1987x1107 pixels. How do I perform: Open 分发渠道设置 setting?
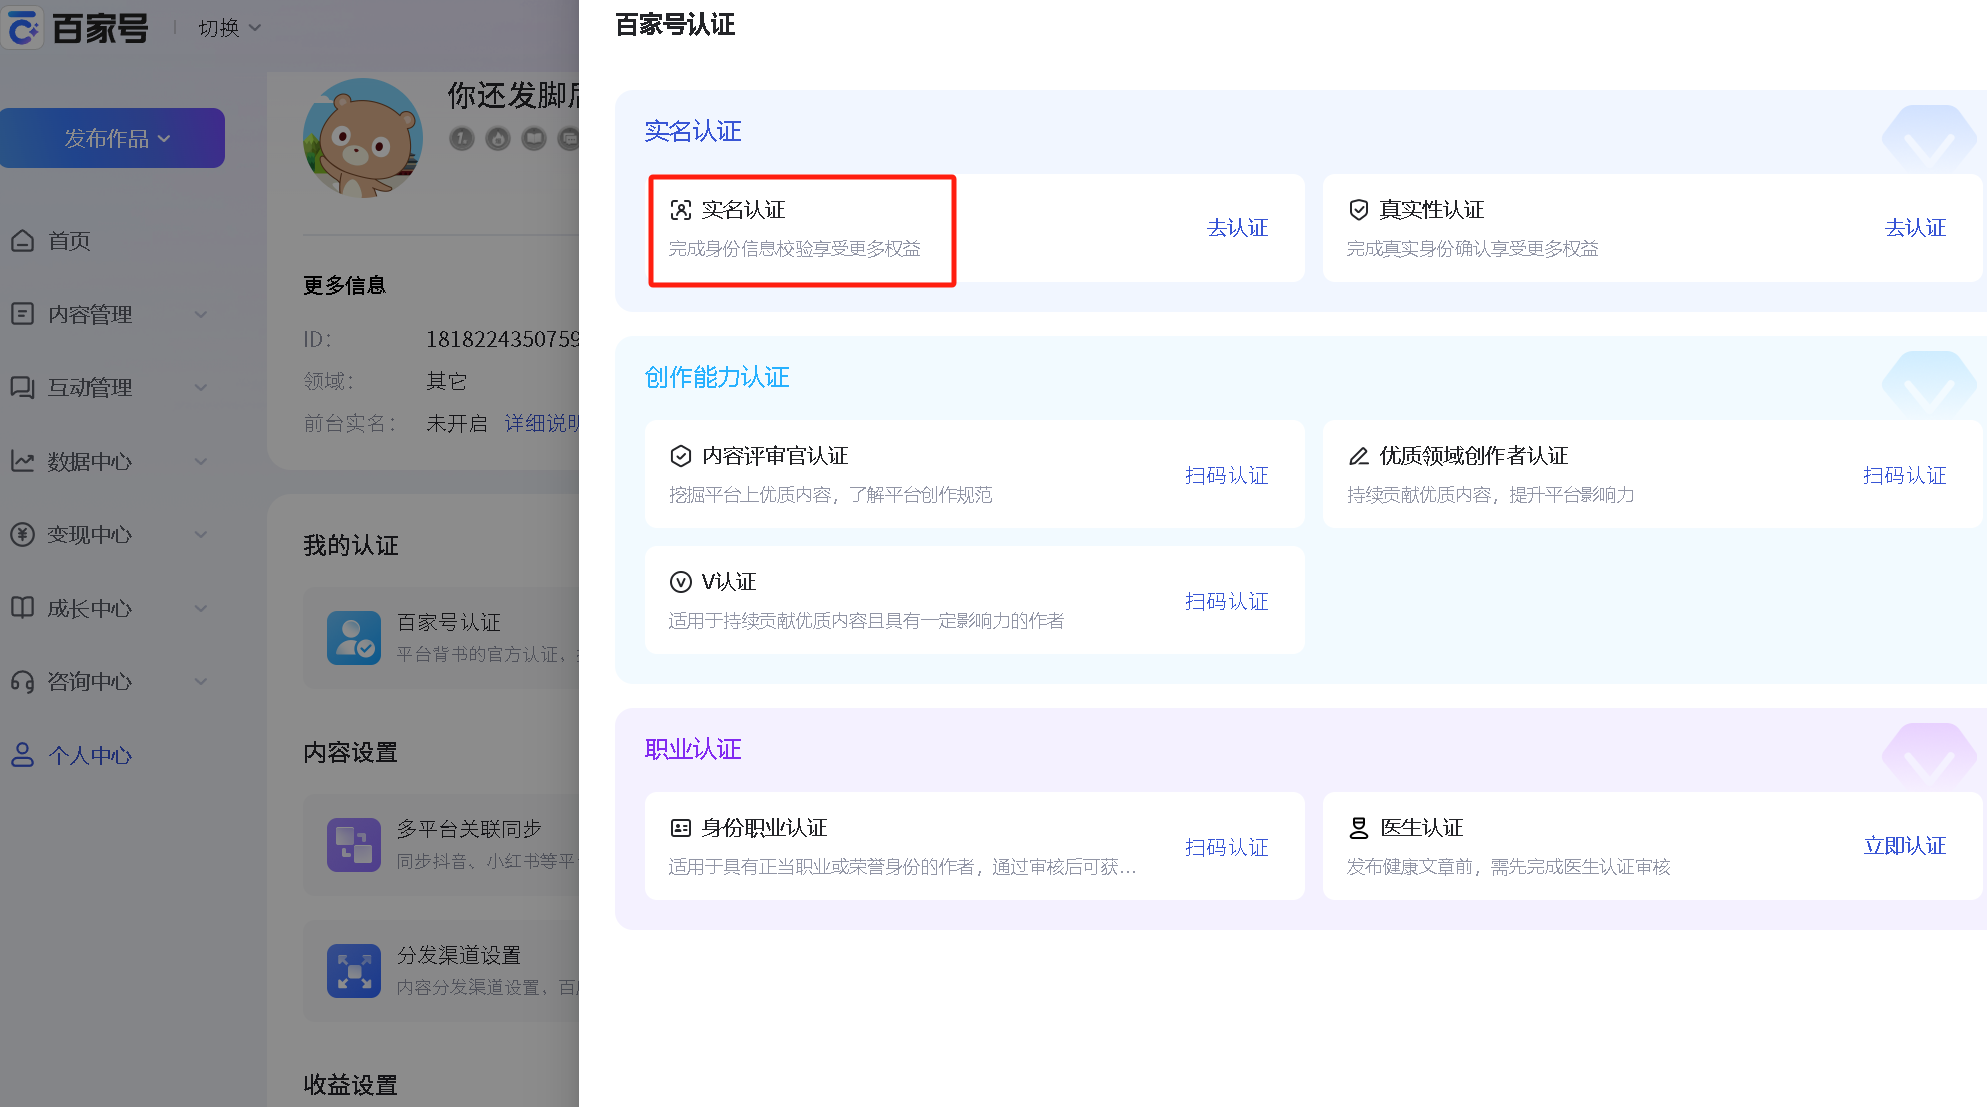[441, 970]
